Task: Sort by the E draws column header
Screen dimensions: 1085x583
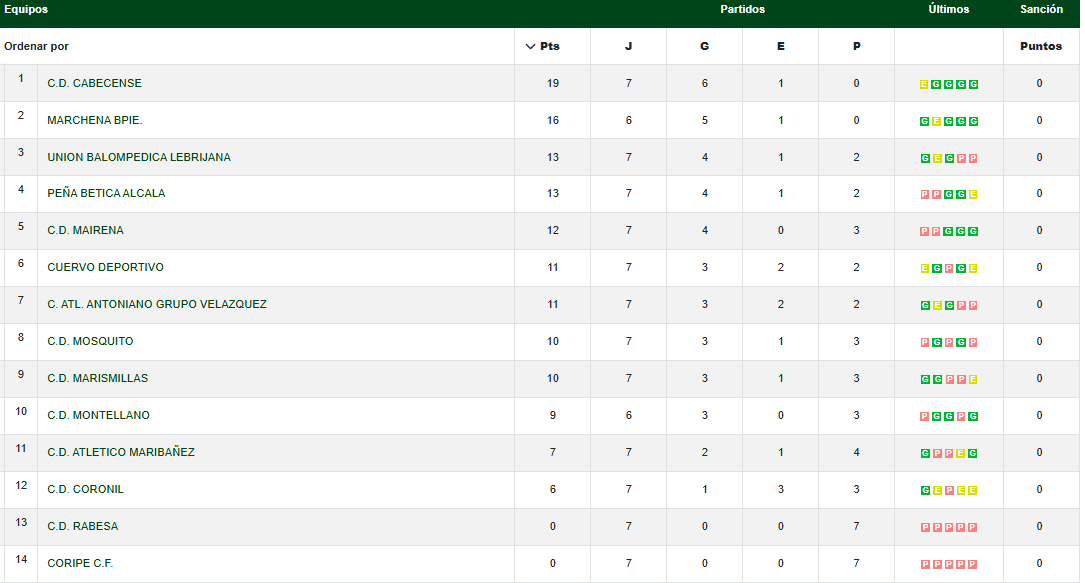Action: click(x=780, y=47)
